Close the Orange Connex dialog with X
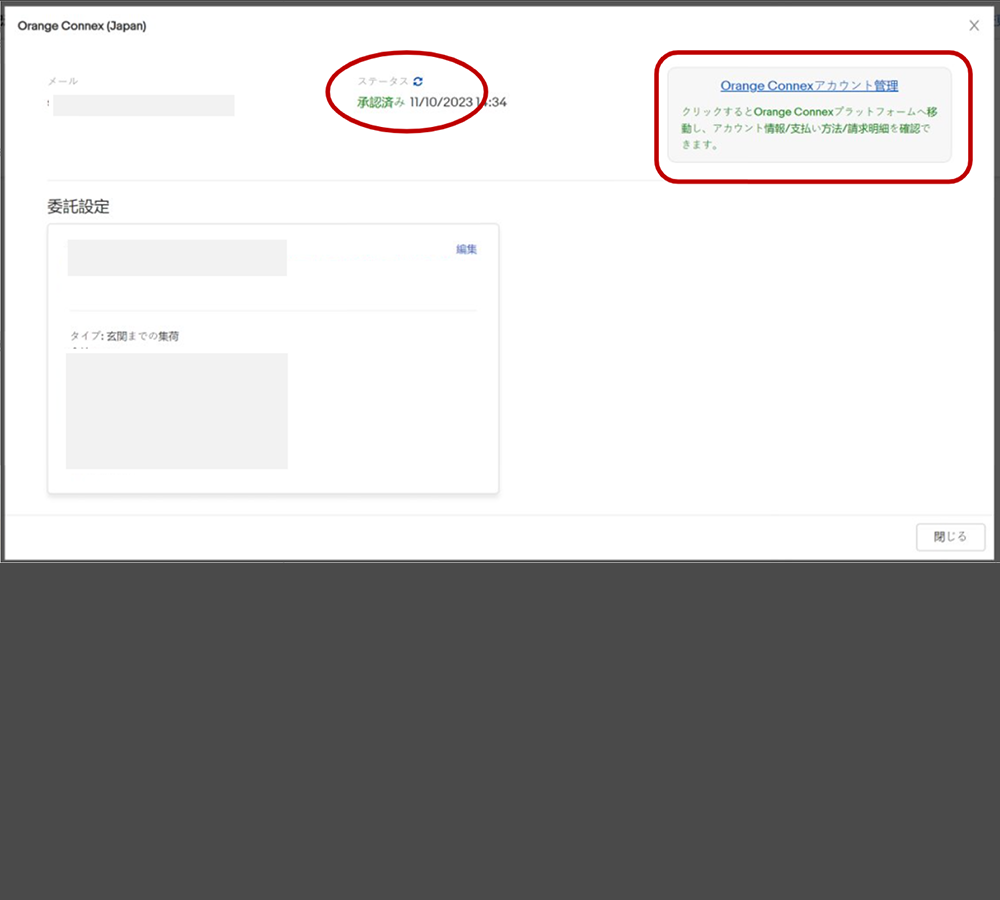The image size is (1000, 900). click(974, 26)
